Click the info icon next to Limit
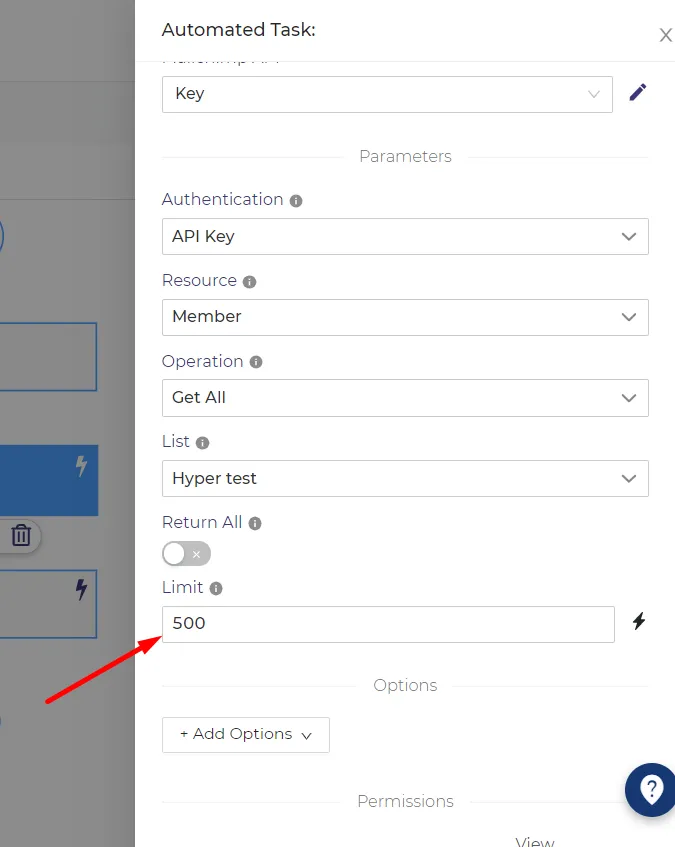Screen dimensions: 675x847 pyautogui.click(x=216, y=588)
